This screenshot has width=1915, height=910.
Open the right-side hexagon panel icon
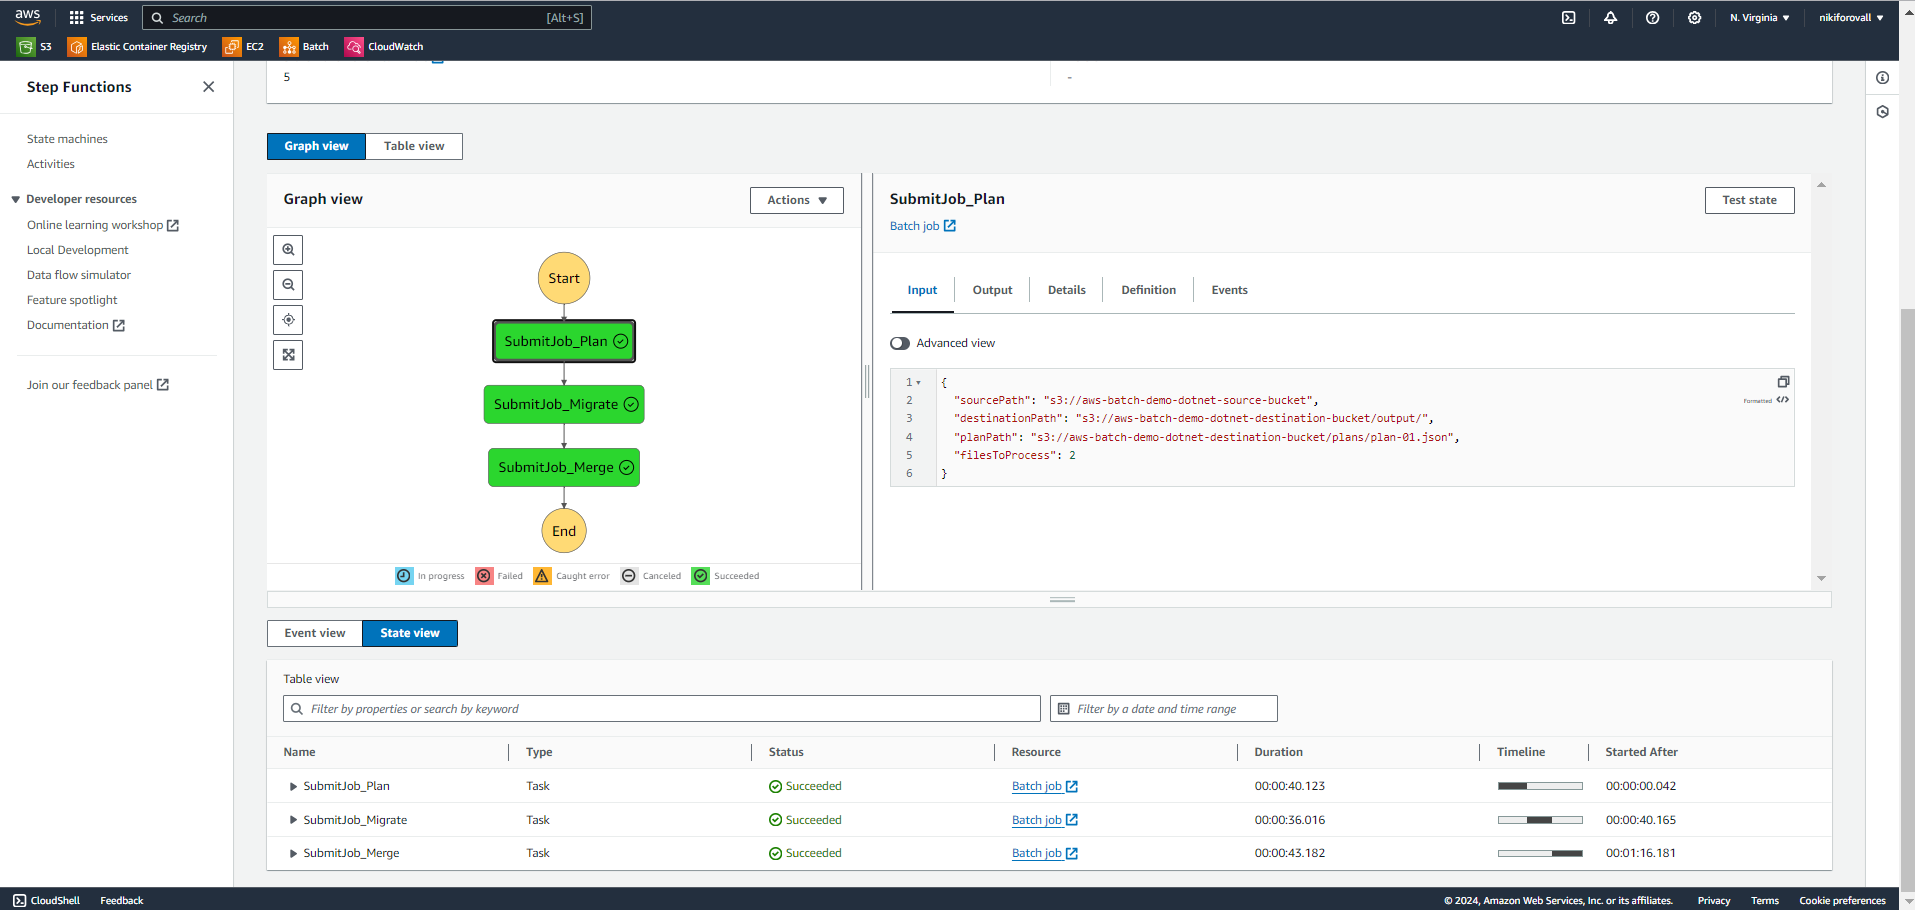[x=1882, y=112]
